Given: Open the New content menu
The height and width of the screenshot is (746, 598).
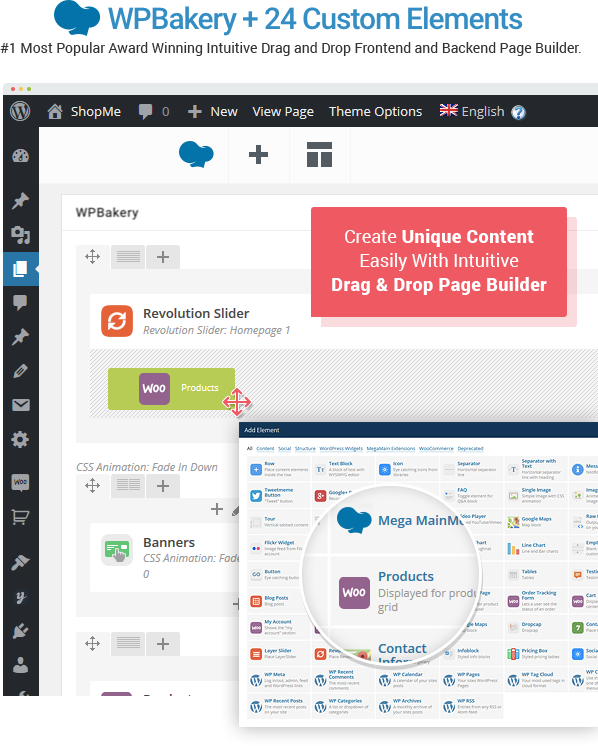Looking at the screenshot, I should (x=213, y=111).
